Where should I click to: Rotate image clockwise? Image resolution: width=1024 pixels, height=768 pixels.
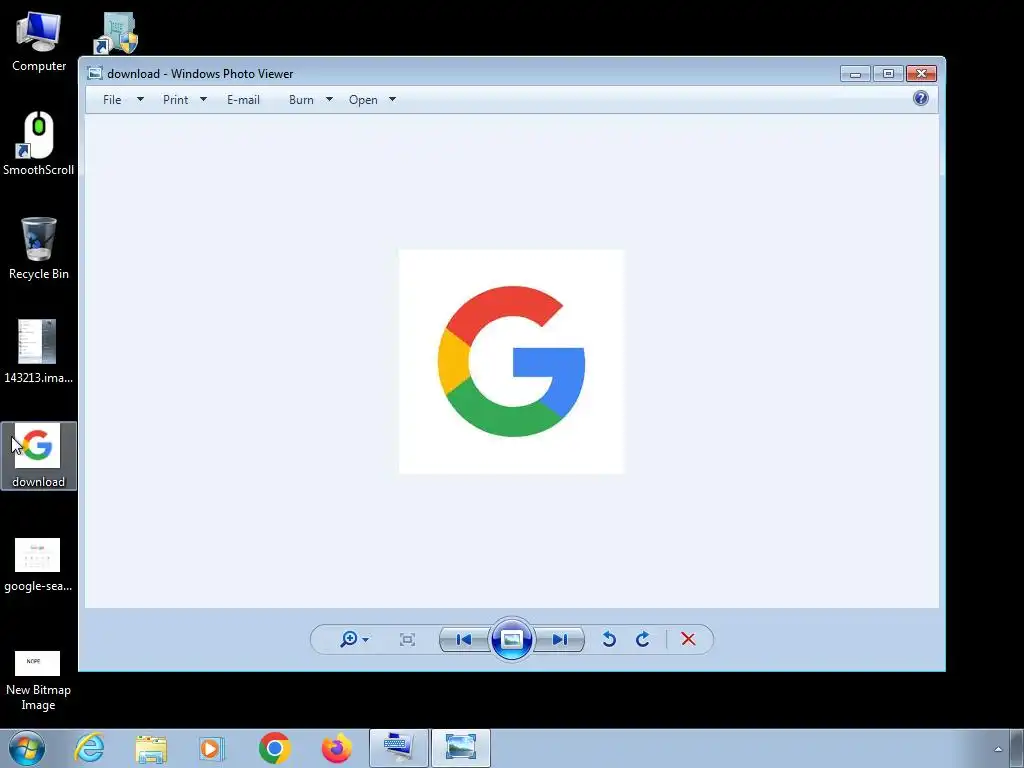coord(643,639)
